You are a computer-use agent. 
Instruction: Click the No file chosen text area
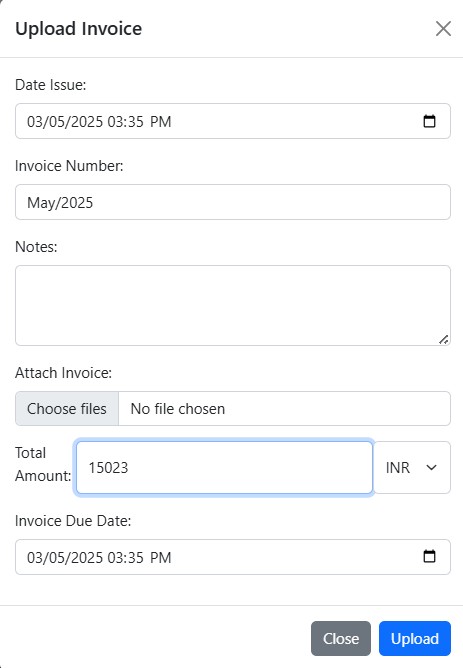[178, 409]
